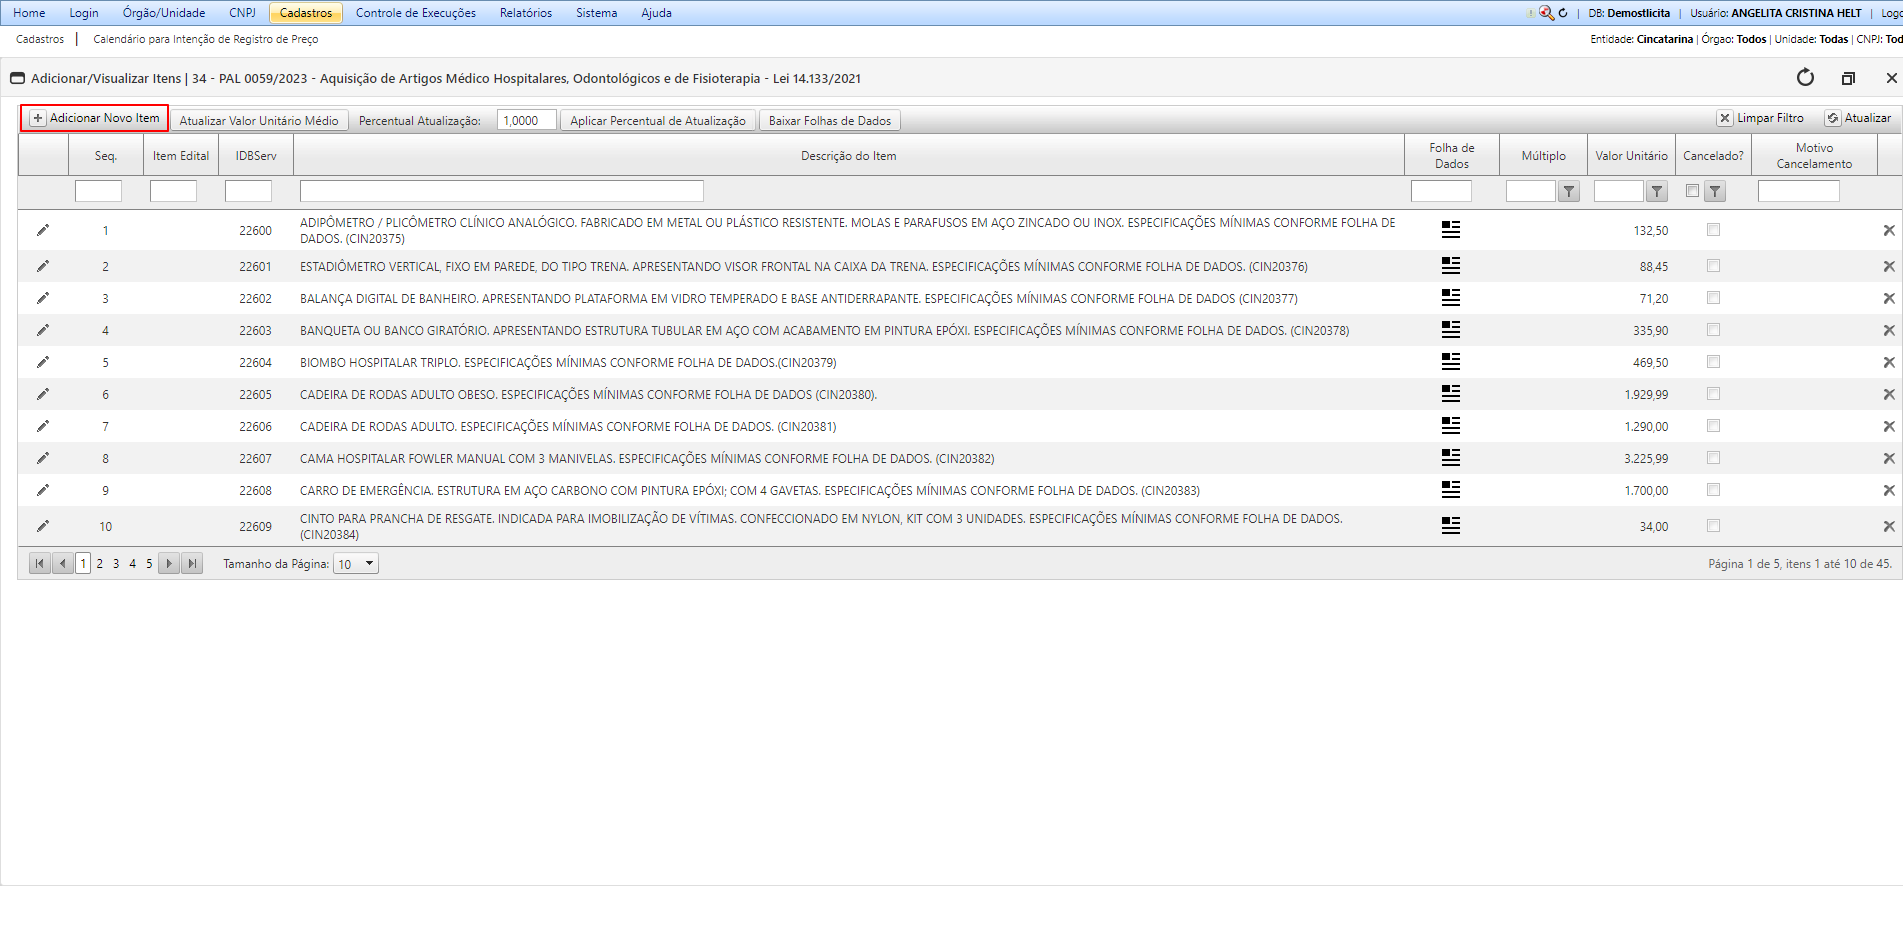
Task: Open the Controle de Execuções menu
Action: [415, 13]
